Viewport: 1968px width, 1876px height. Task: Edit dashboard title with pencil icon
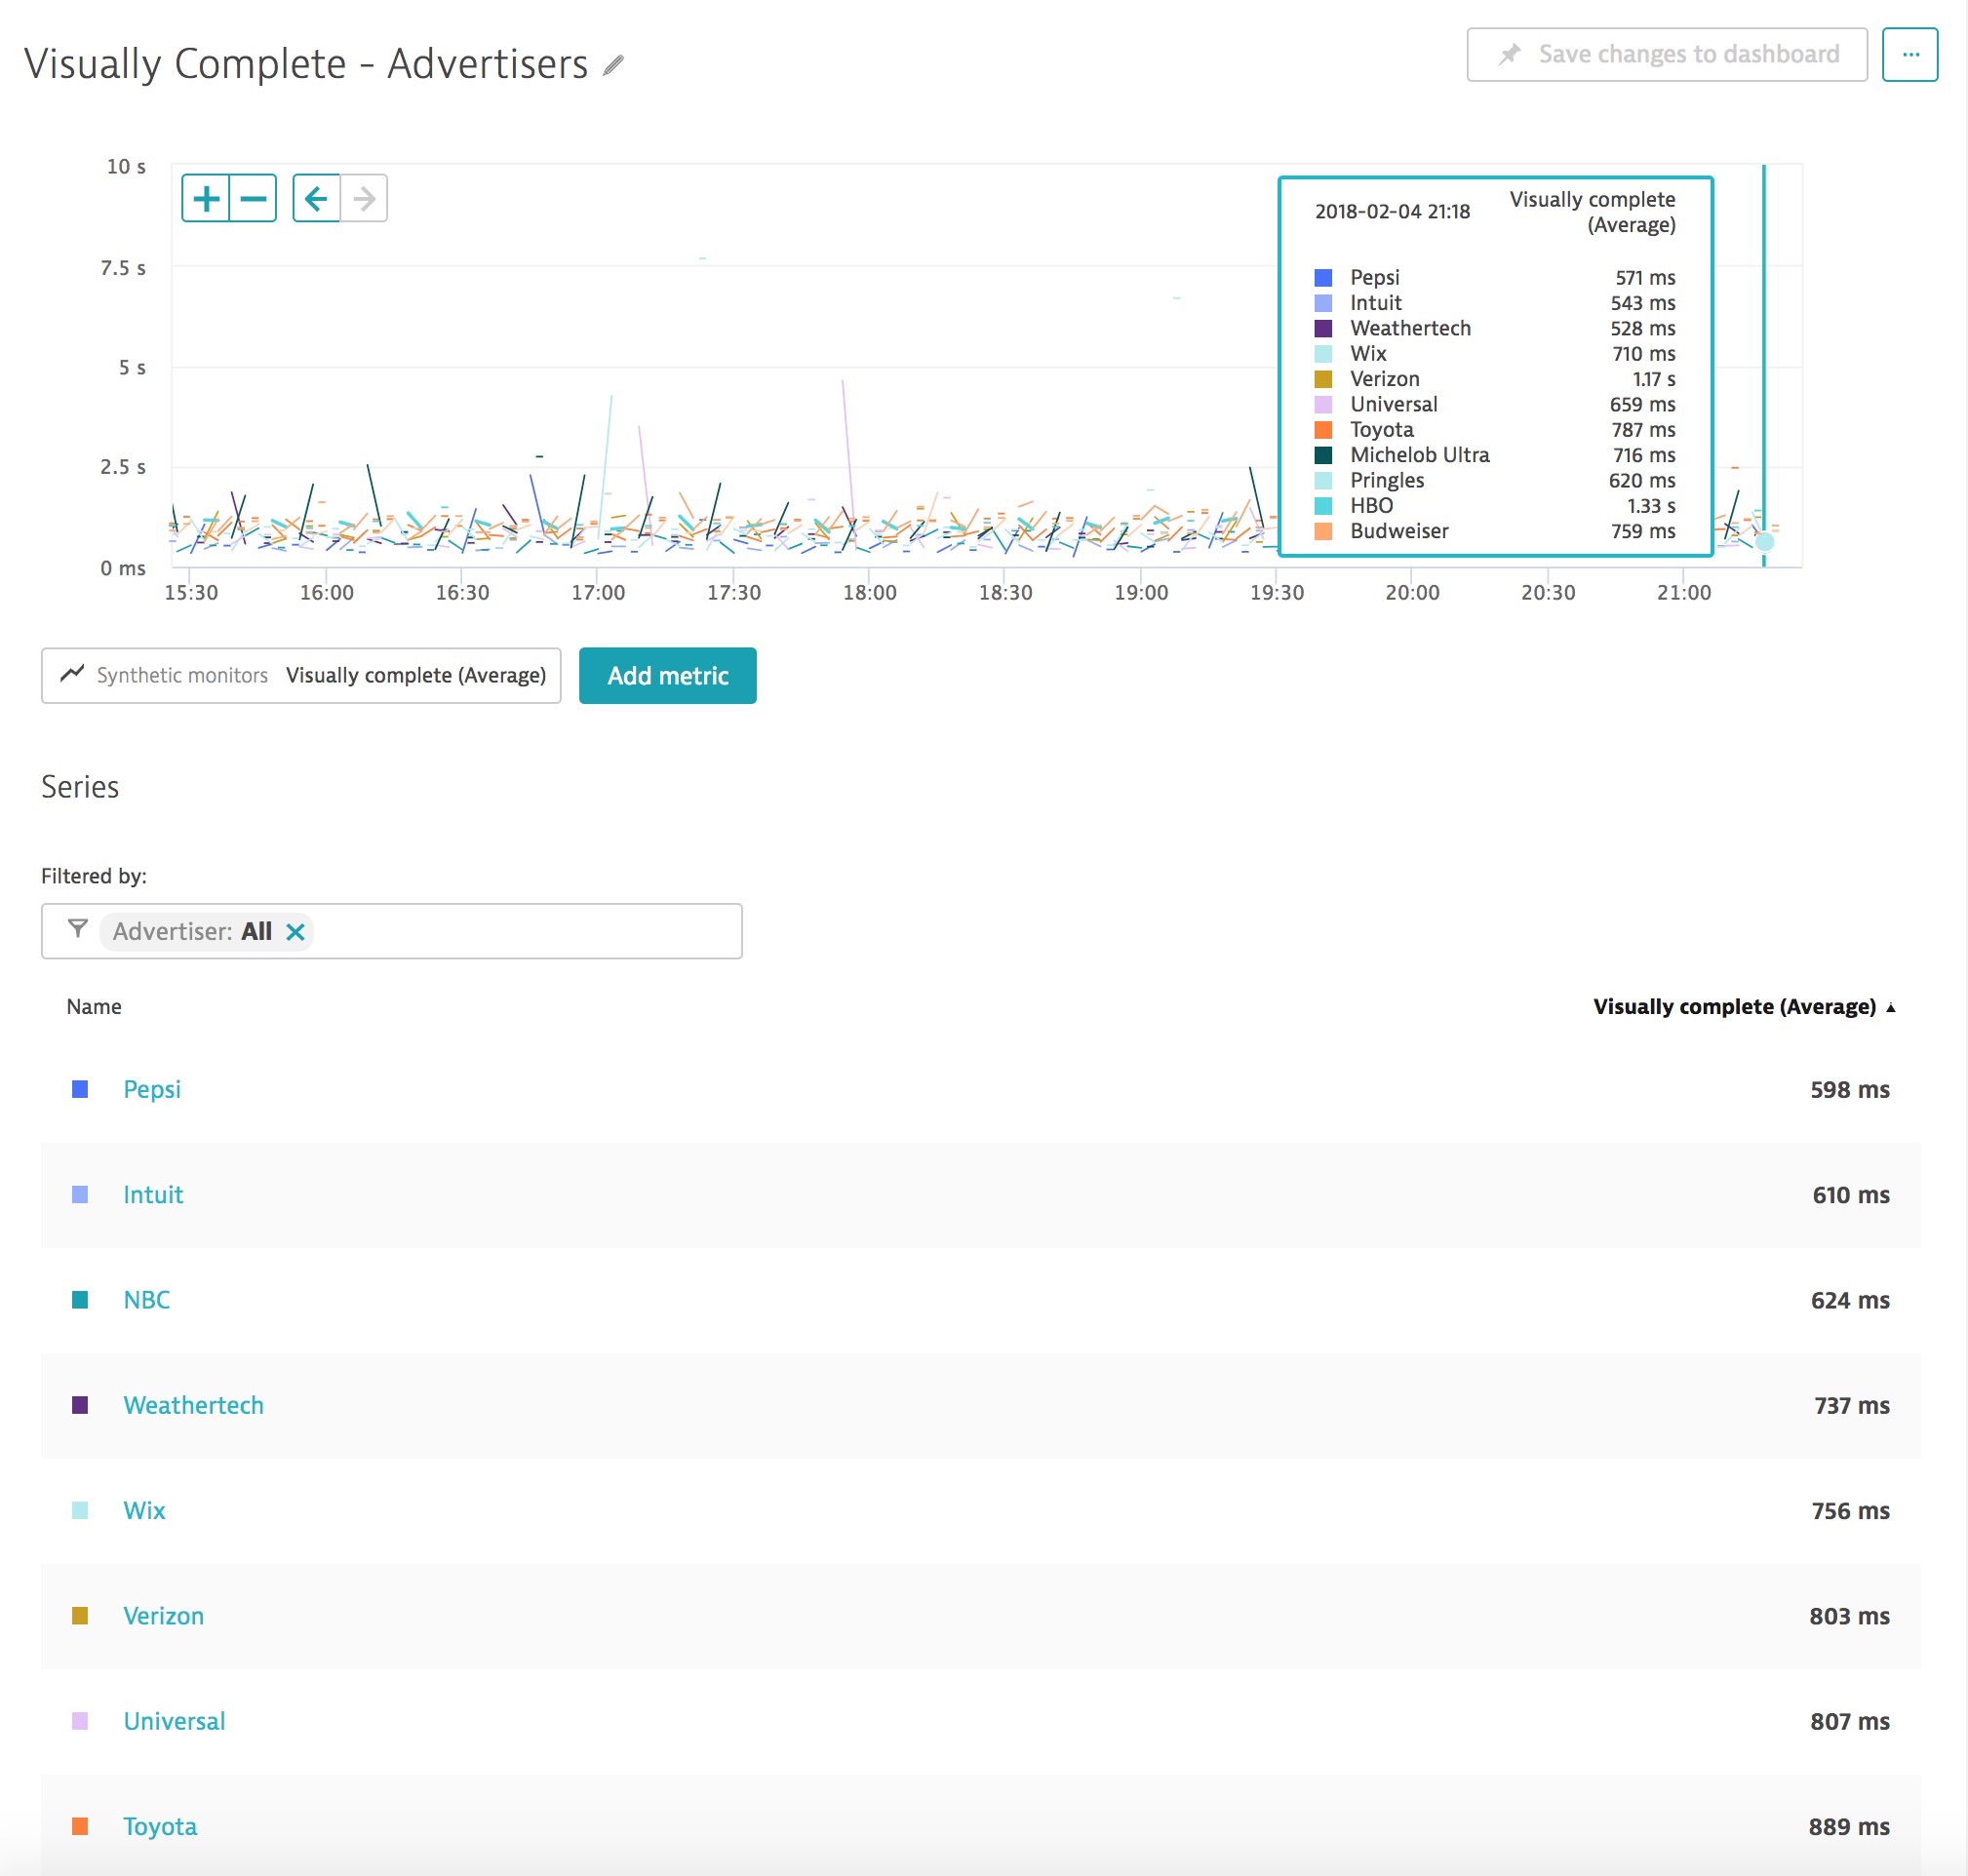(613, 66)
